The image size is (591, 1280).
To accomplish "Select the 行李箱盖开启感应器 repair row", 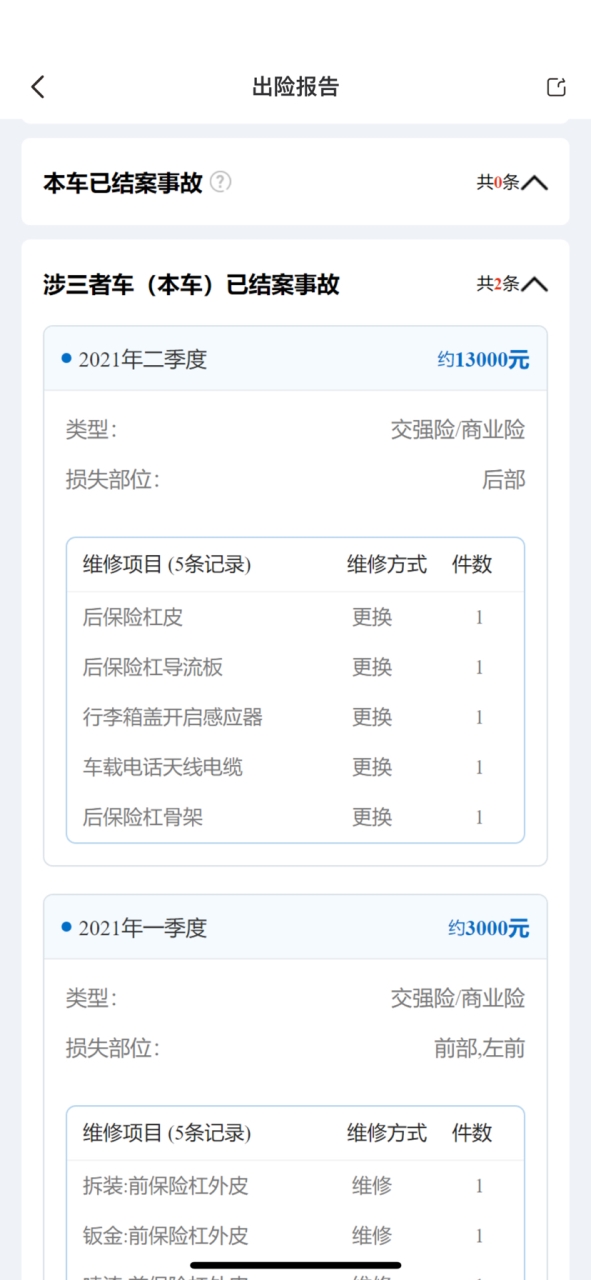I will (295, 717).
